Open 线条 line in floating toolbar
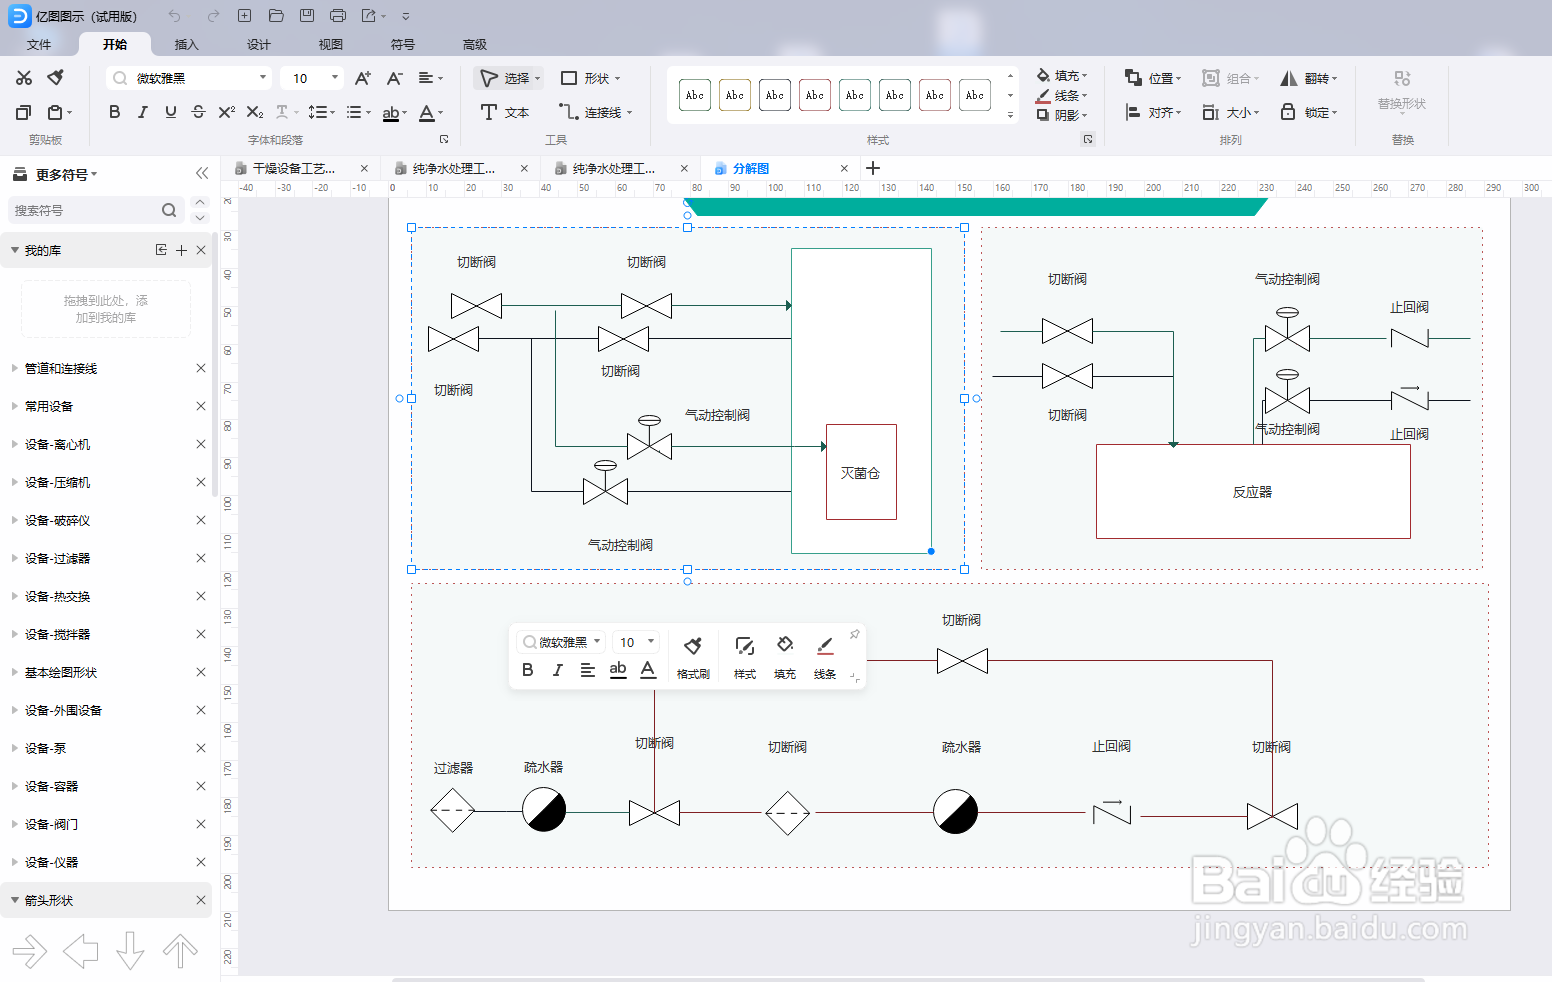The width and height of the screenshot is (1552, 982). click(x=825, y=655)
